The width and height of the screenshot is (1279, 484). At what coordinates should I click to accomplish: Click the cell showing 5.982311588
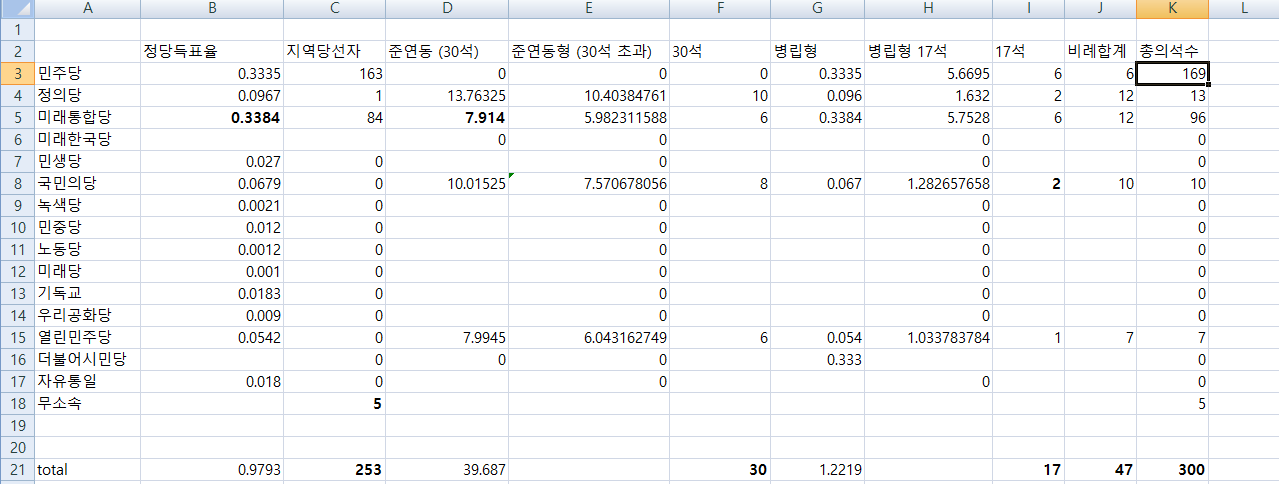pos(589,118)
